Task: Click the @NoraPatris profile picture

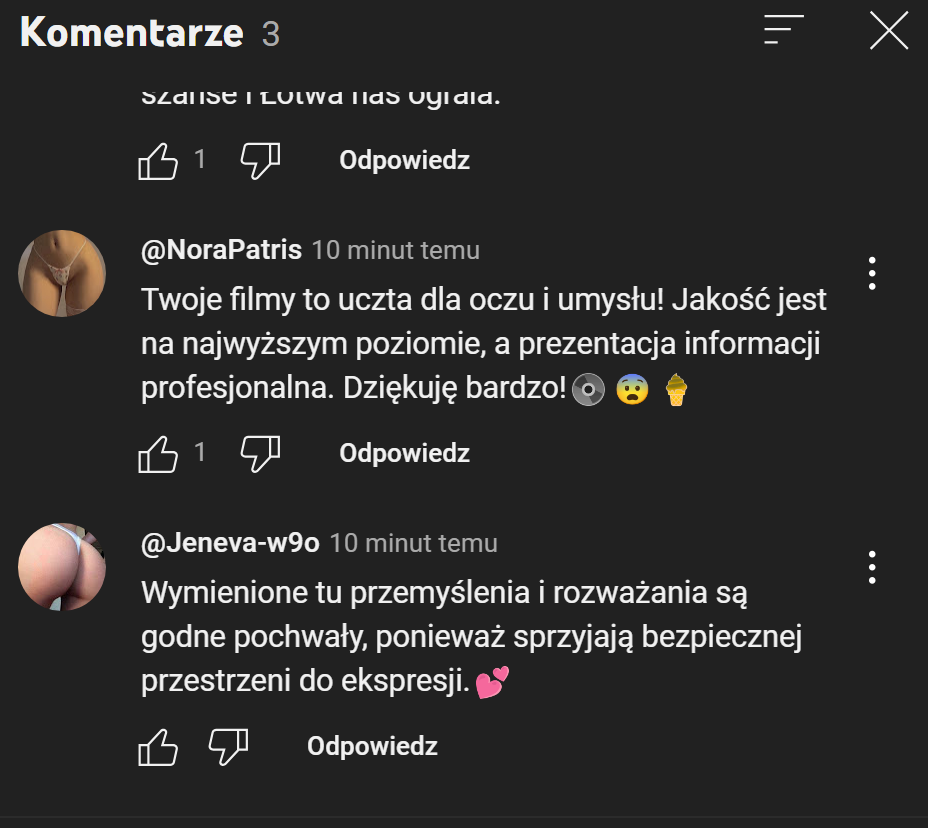Action: tap(62, 273)
